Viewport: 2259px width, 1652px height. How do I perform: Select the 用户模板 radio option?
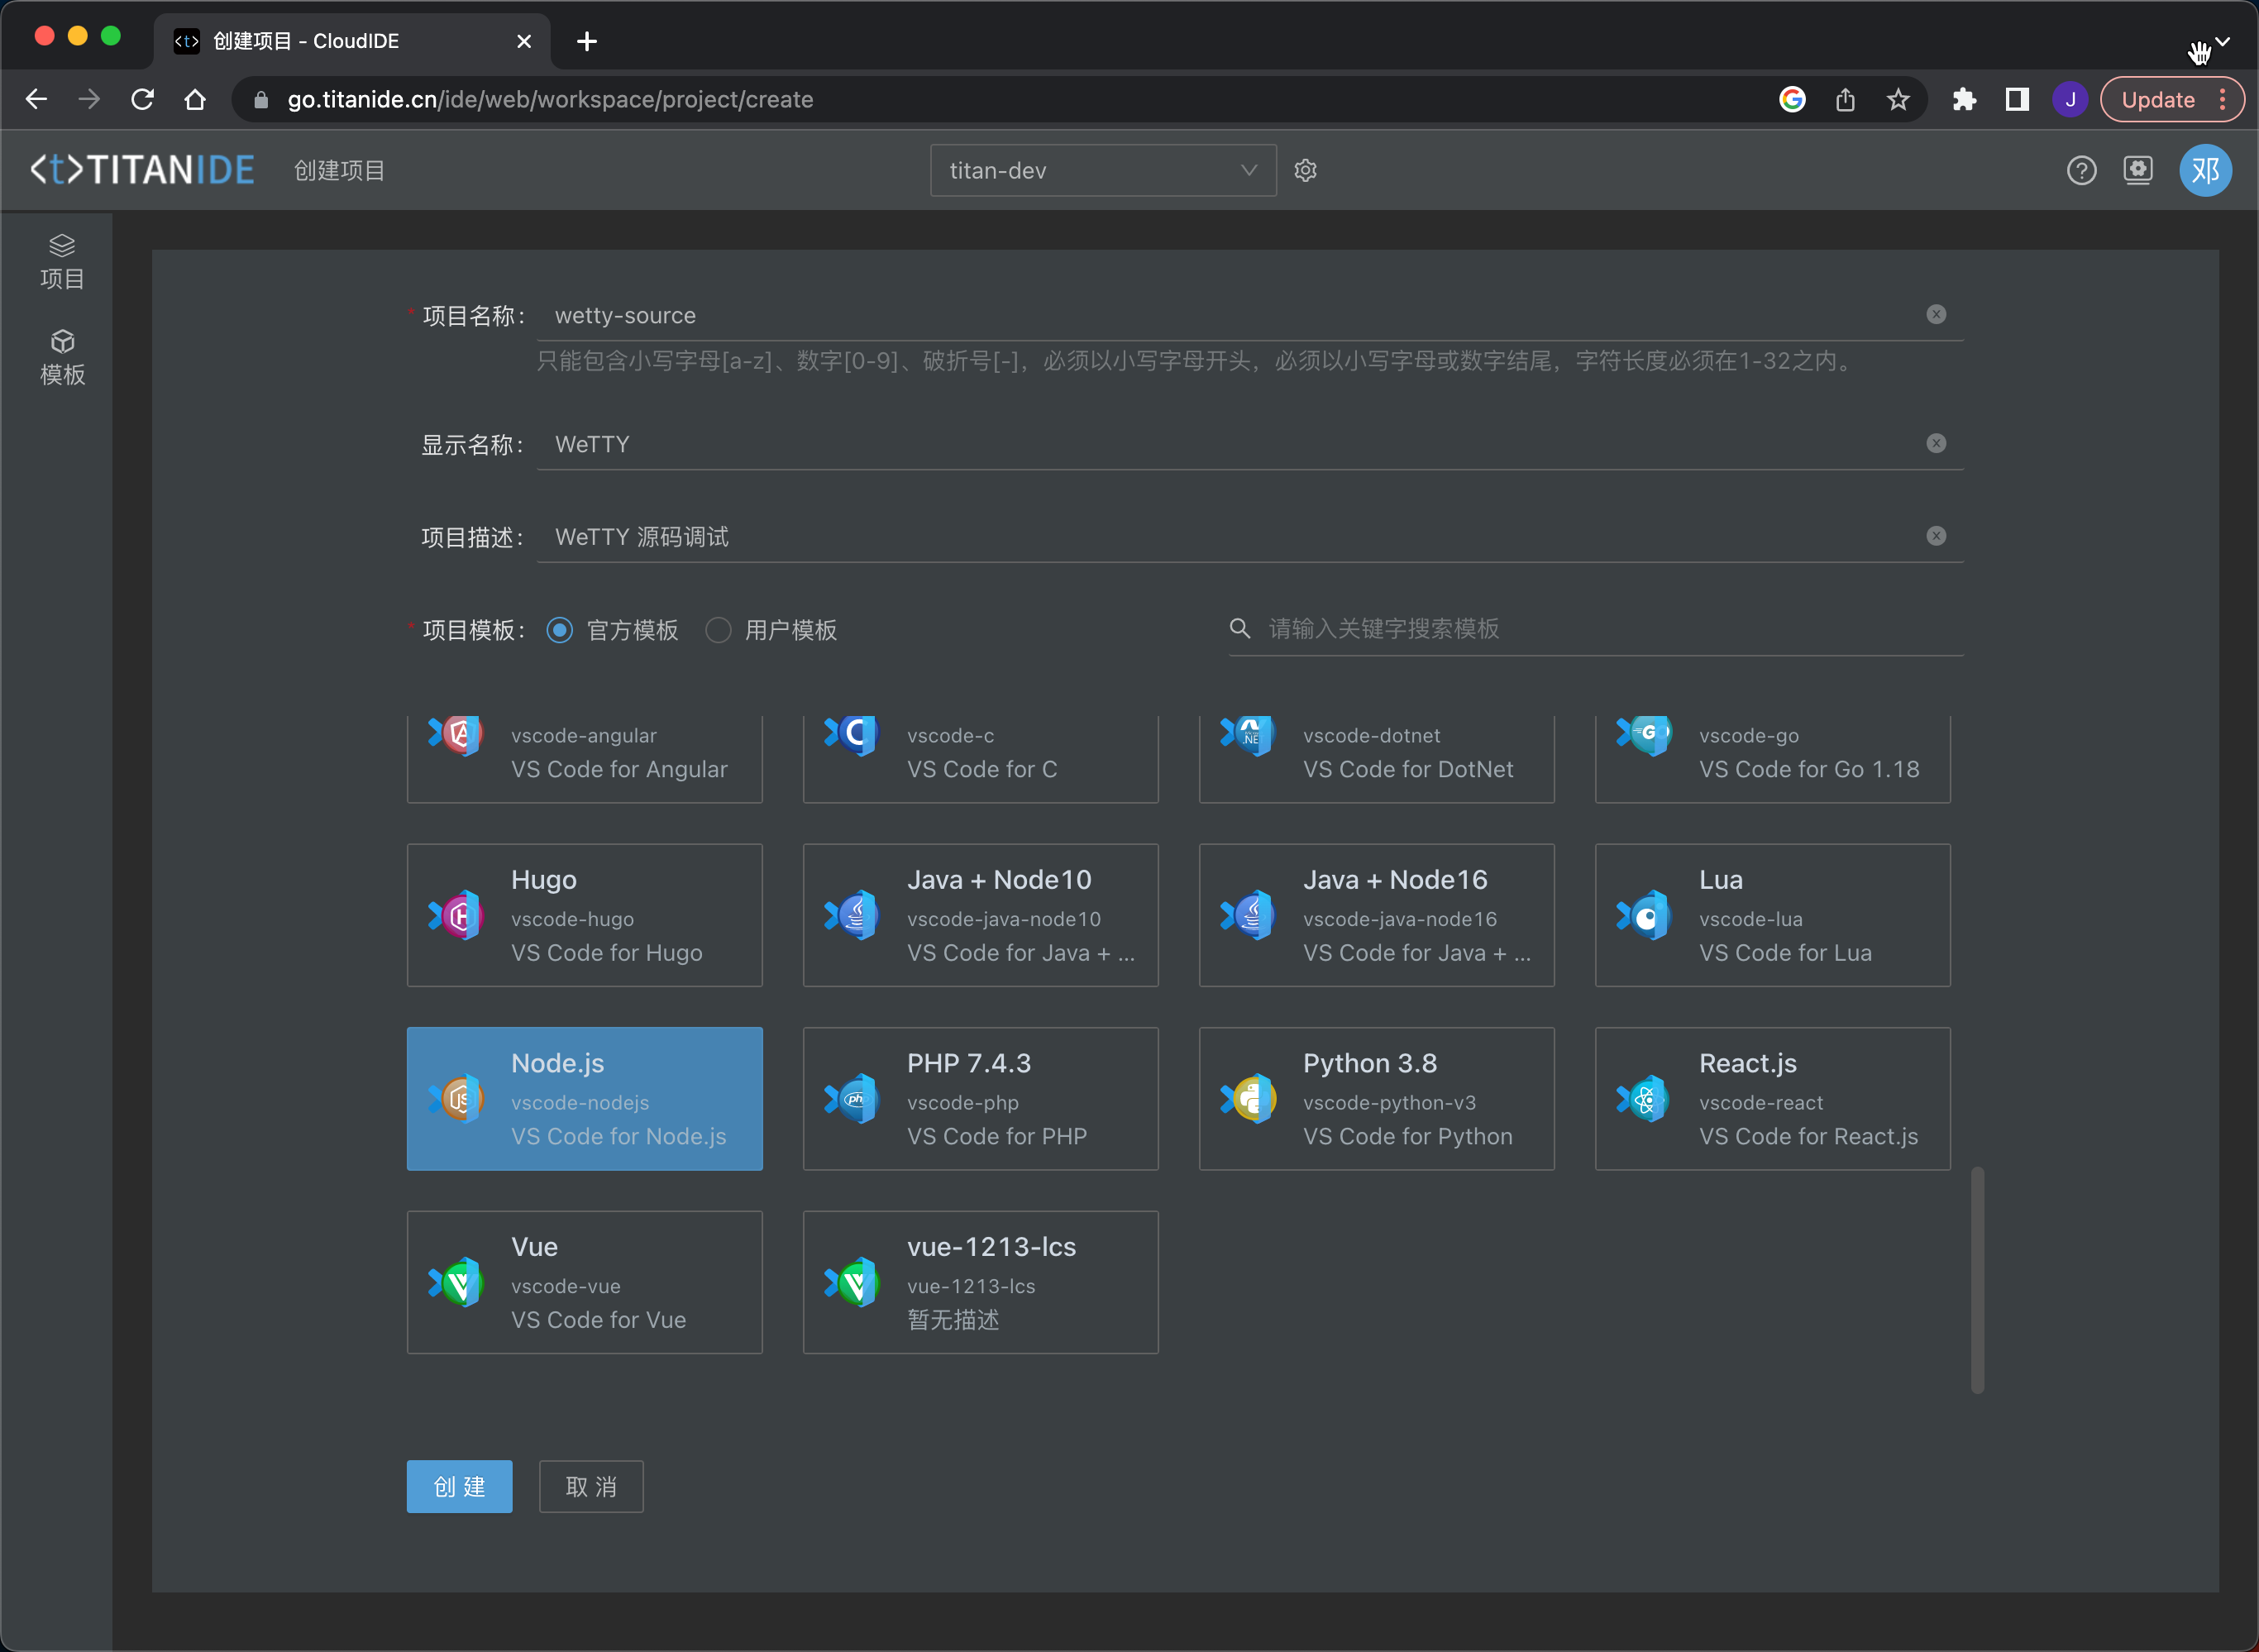pyautogui.click(x=718, y=630)
